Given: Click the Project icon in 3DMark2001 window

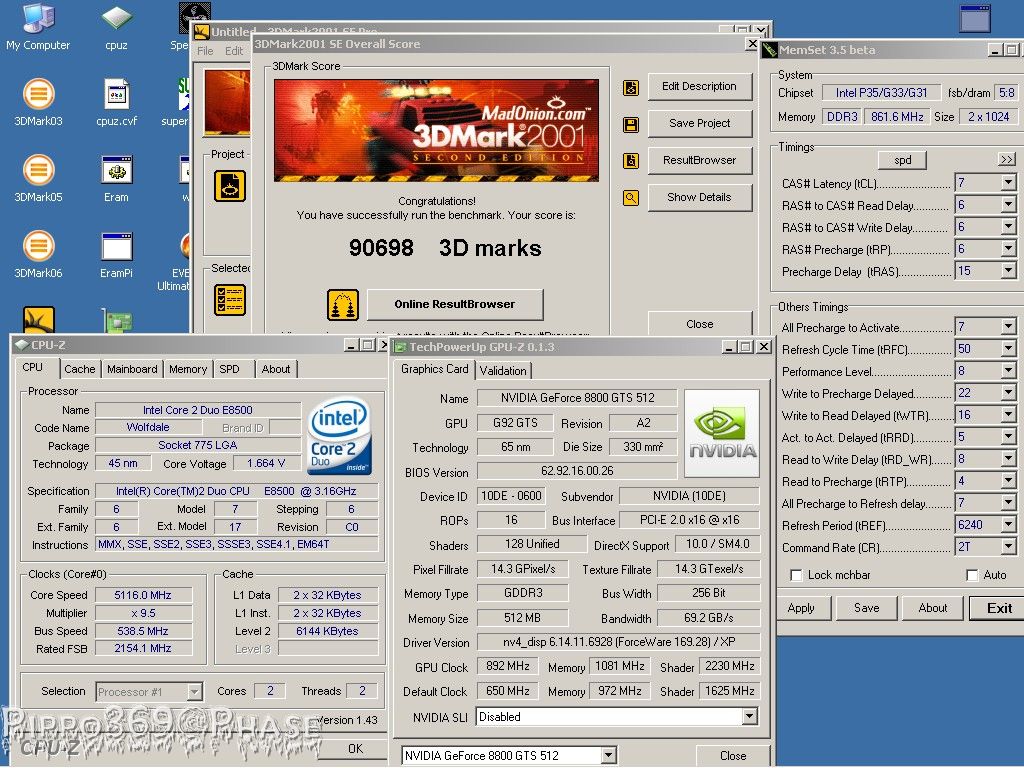Looking at the screenshot, I should 230,186.
